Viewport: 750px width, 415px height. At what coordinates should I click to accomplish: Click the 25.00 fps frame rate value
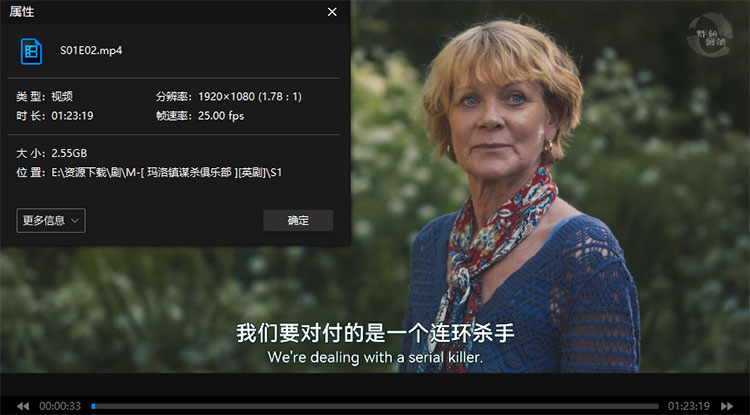coord(221,116)
